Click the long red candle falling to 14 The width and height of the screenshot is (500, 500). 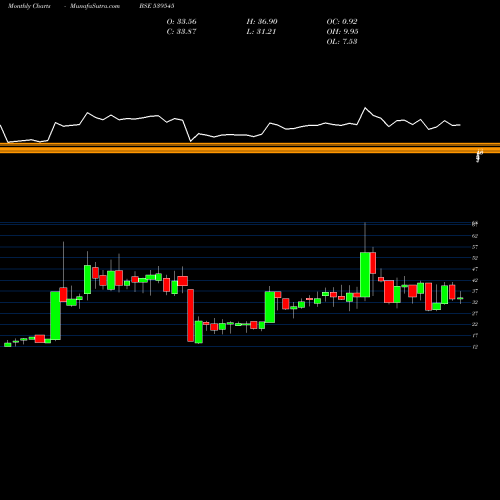tap(190, 315)
